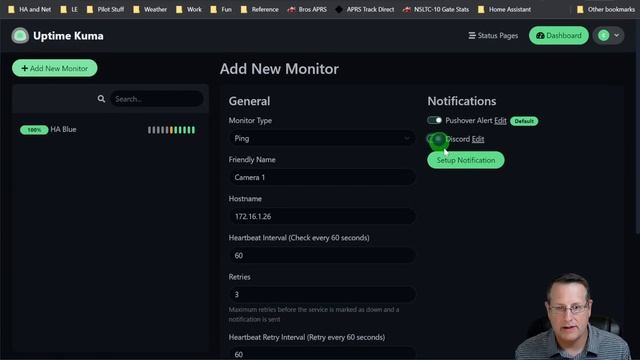Edit the Retries field
Viewport: 640px width, 360px height.
(x=322, y=294)
